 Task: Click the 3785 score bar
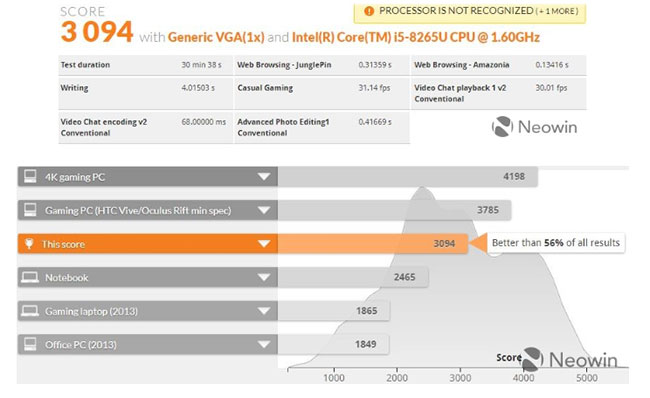[395, 210]
